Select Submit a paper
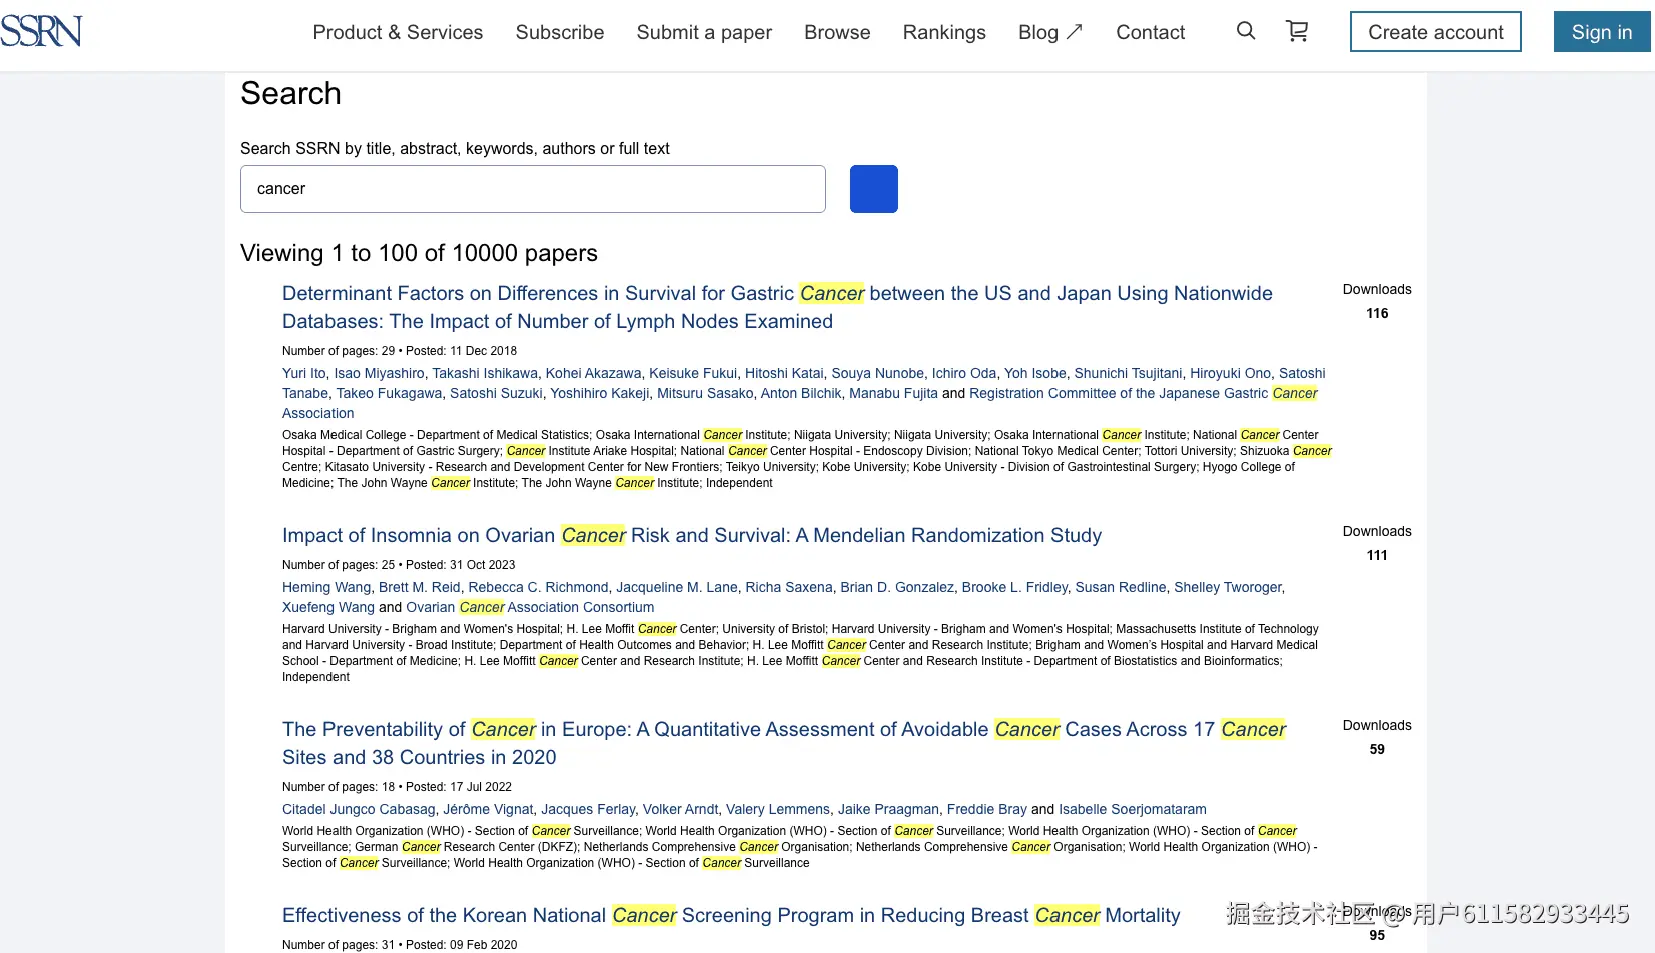The height and width of the screenshot is (953, 1655). click(x=703, y=31)
